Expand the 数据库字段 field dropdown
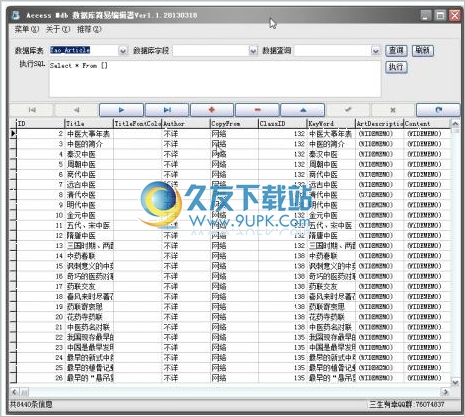465x417 pixels. tap(253, 51)
